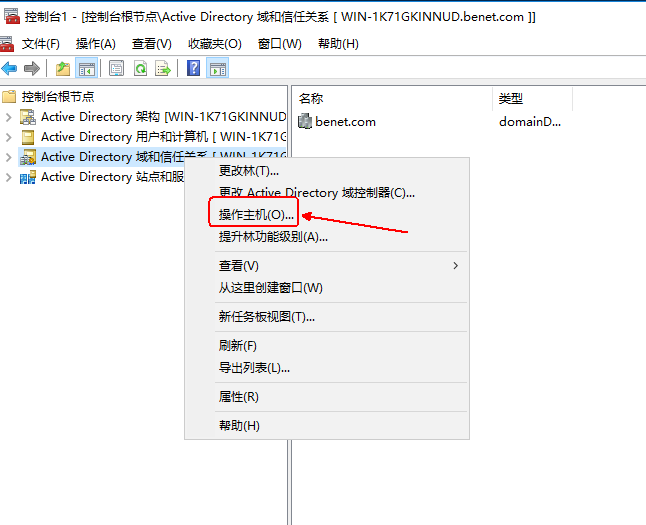Expand Active Directory 站点和服务 node

9,177
